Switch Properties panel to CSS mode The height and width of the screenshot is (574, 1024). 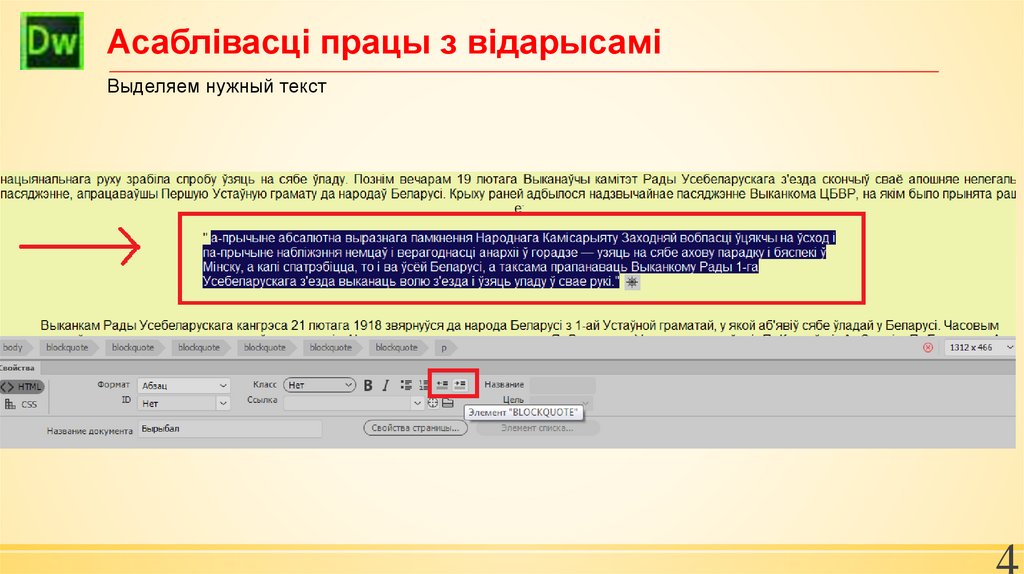22,404
